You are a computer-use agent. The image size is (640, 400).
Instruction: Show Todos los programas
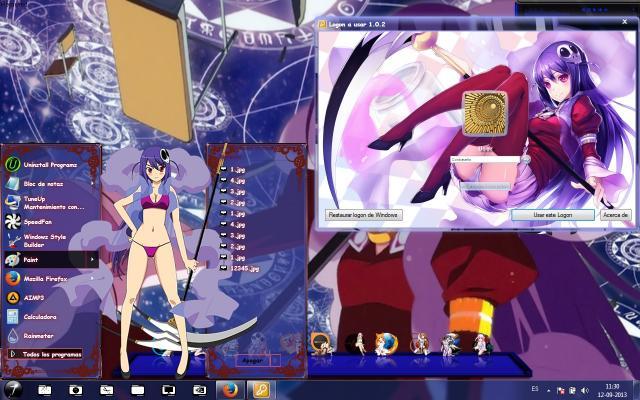[45, 354]
